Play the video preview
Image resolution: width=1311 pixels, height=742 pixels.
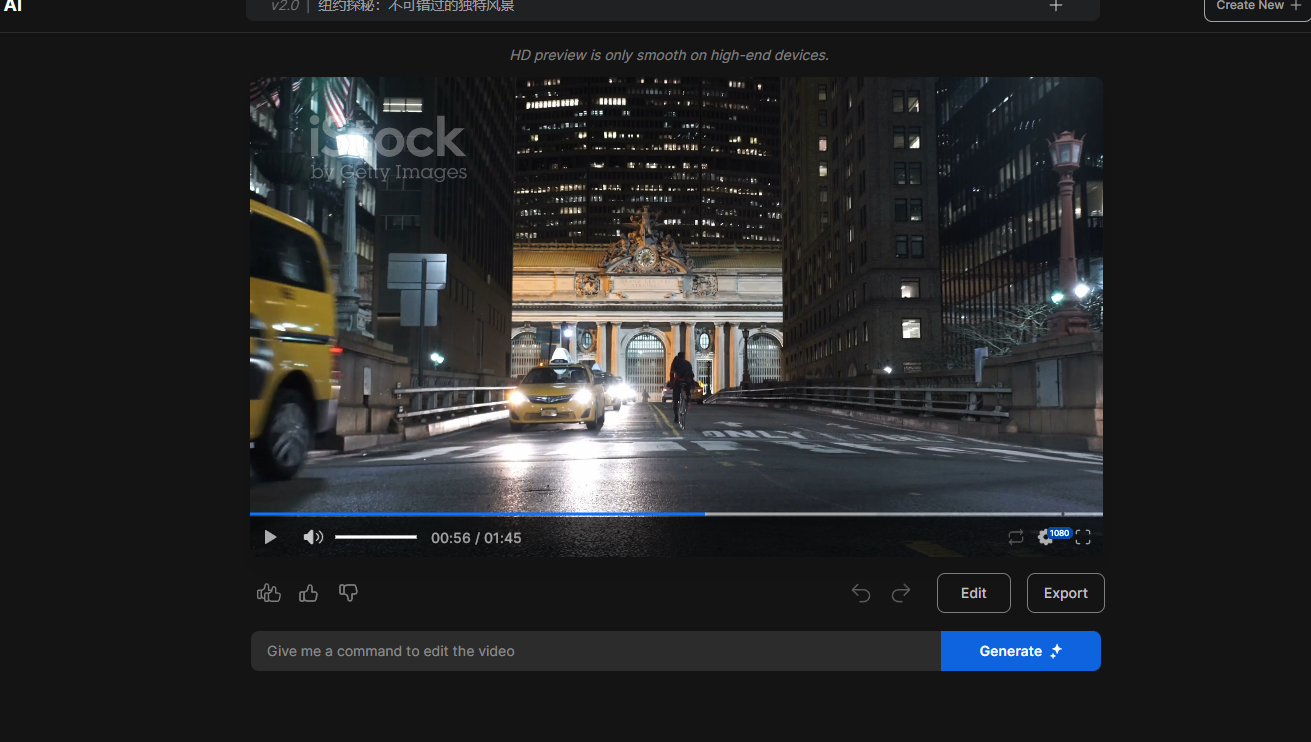(x=270, y=537)
